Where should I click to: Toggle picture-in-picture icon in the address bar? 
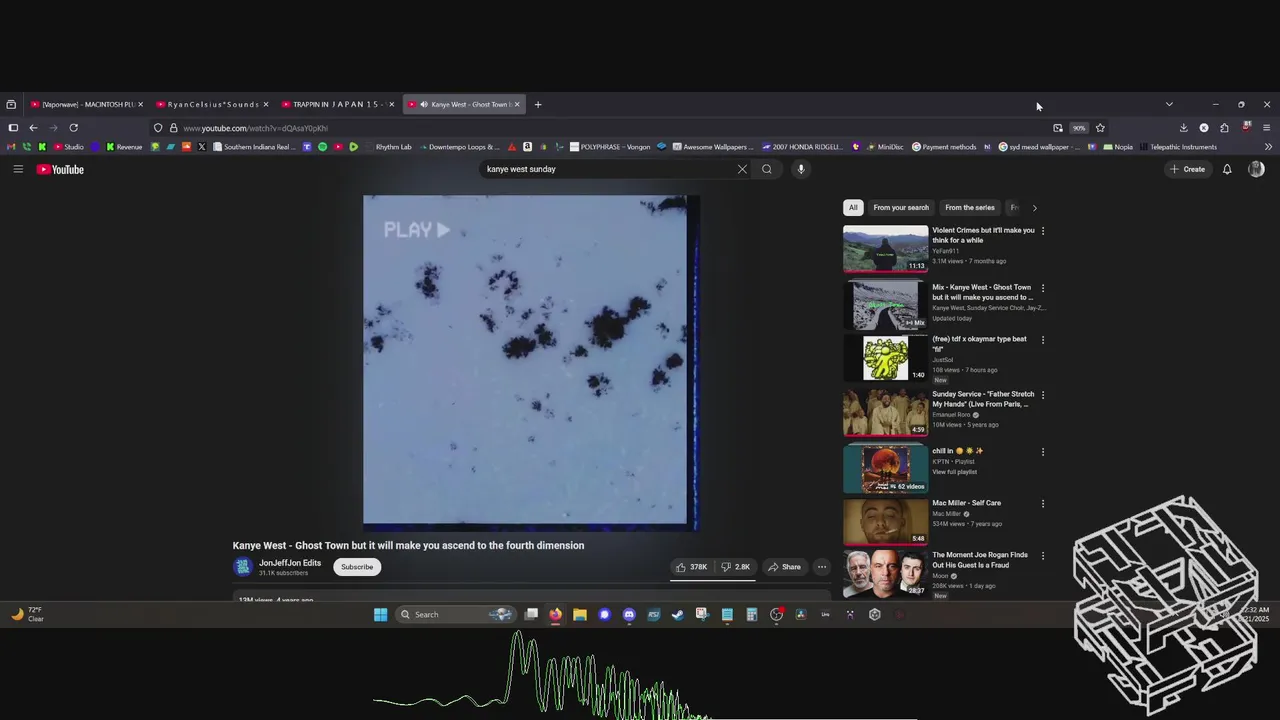coord(1058,128)
